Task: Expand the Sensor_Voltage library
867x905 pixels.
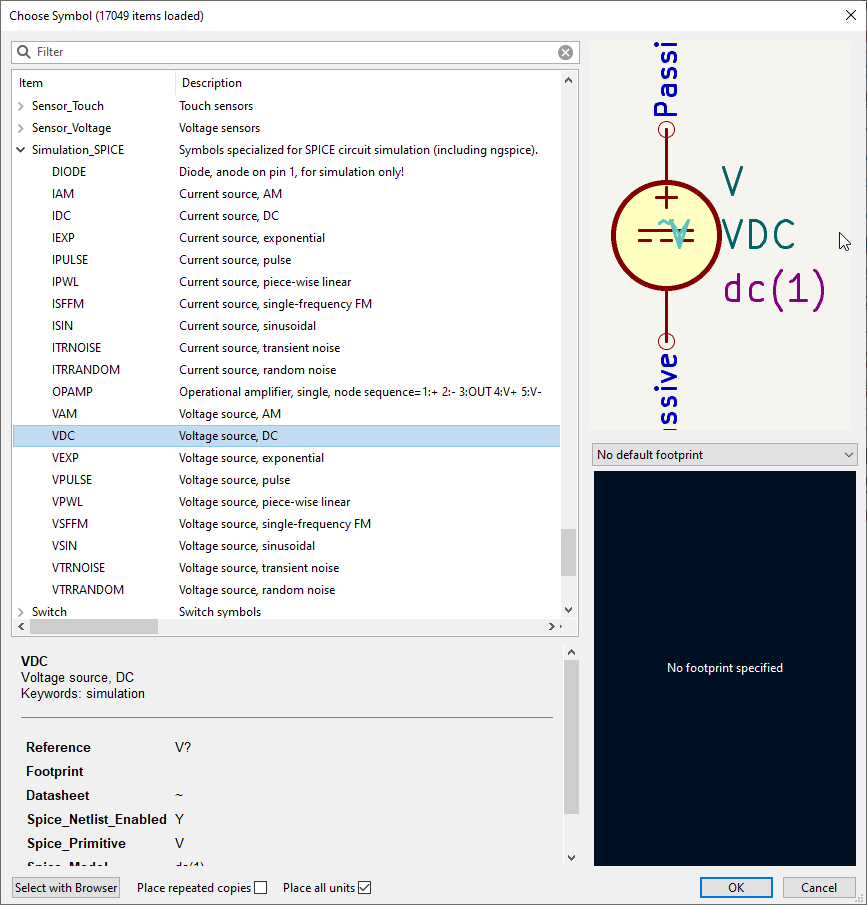Action: pyautogui.click(x=21, y=127)
